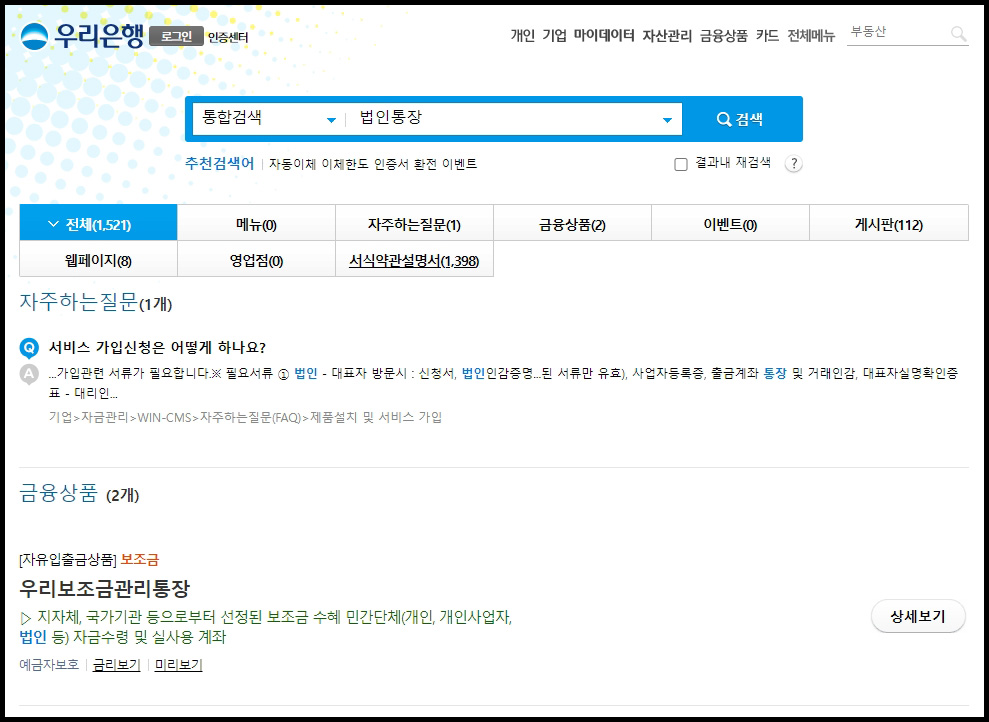This screenshot has height=722, width=989.
Task: Open the 기업 menu
Action: 554,36
